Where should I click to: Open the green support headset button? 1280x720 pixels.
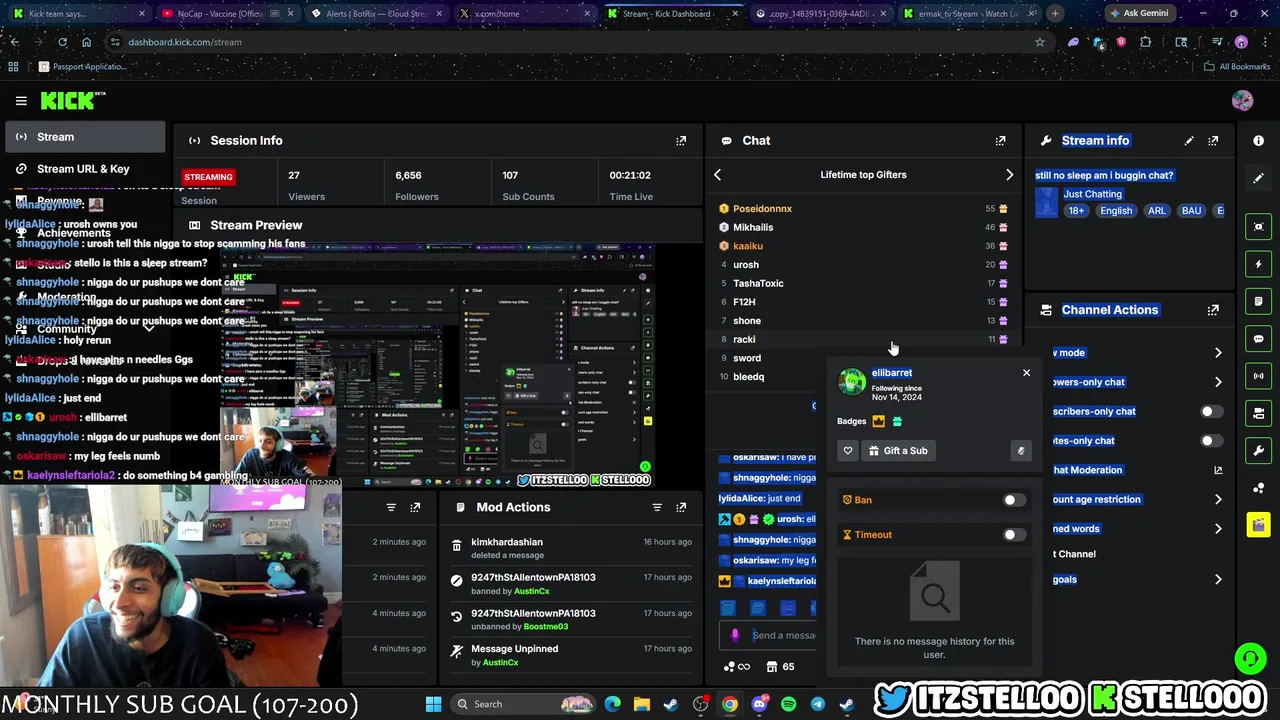1250,658
